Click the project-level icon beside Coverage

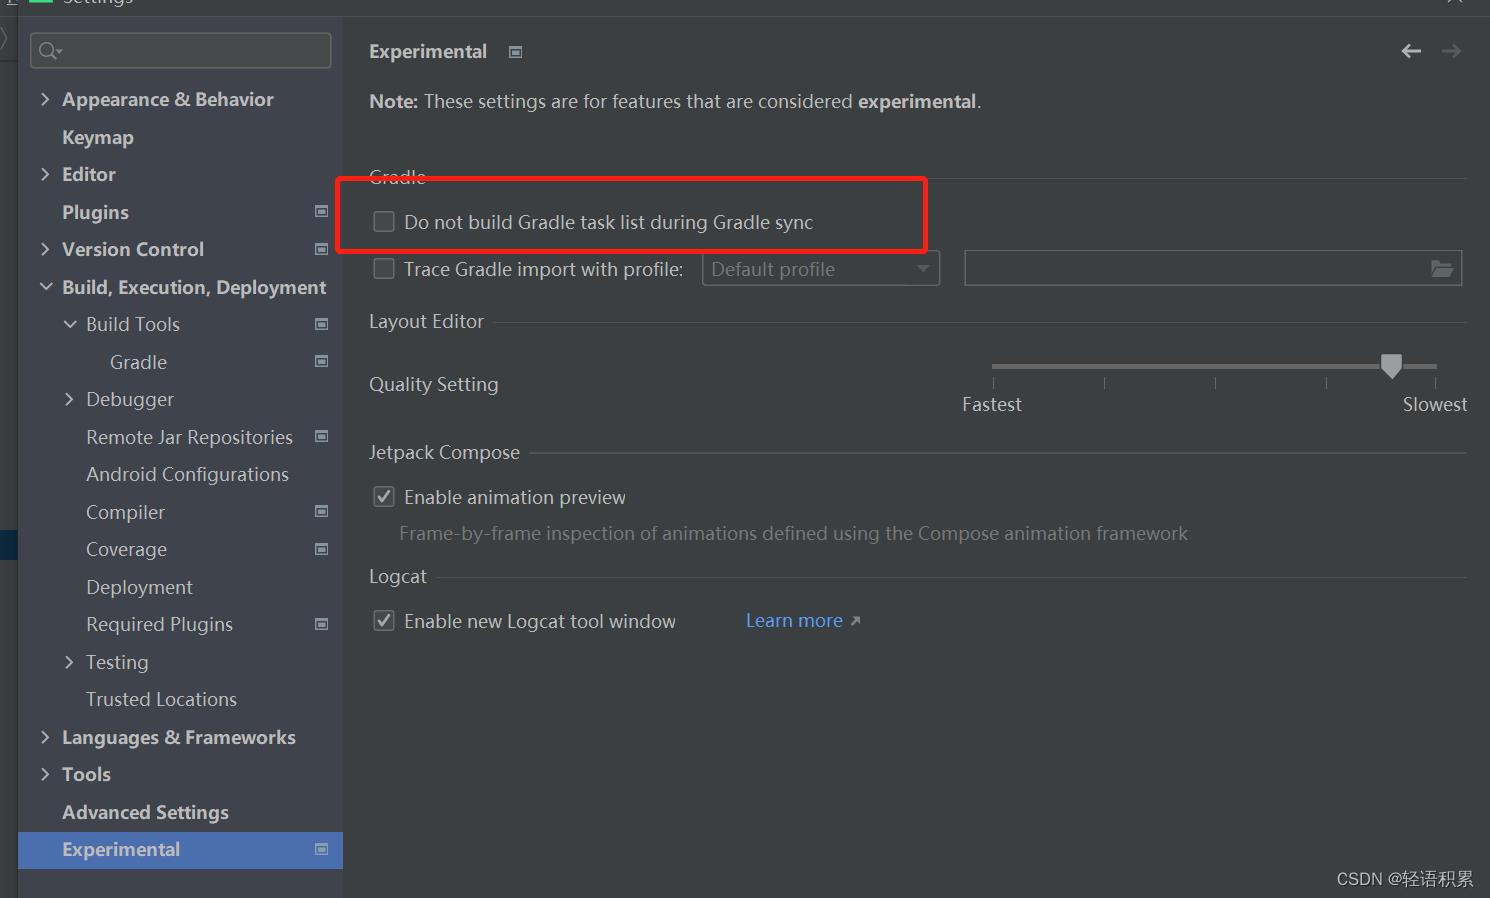pos(322,549)
